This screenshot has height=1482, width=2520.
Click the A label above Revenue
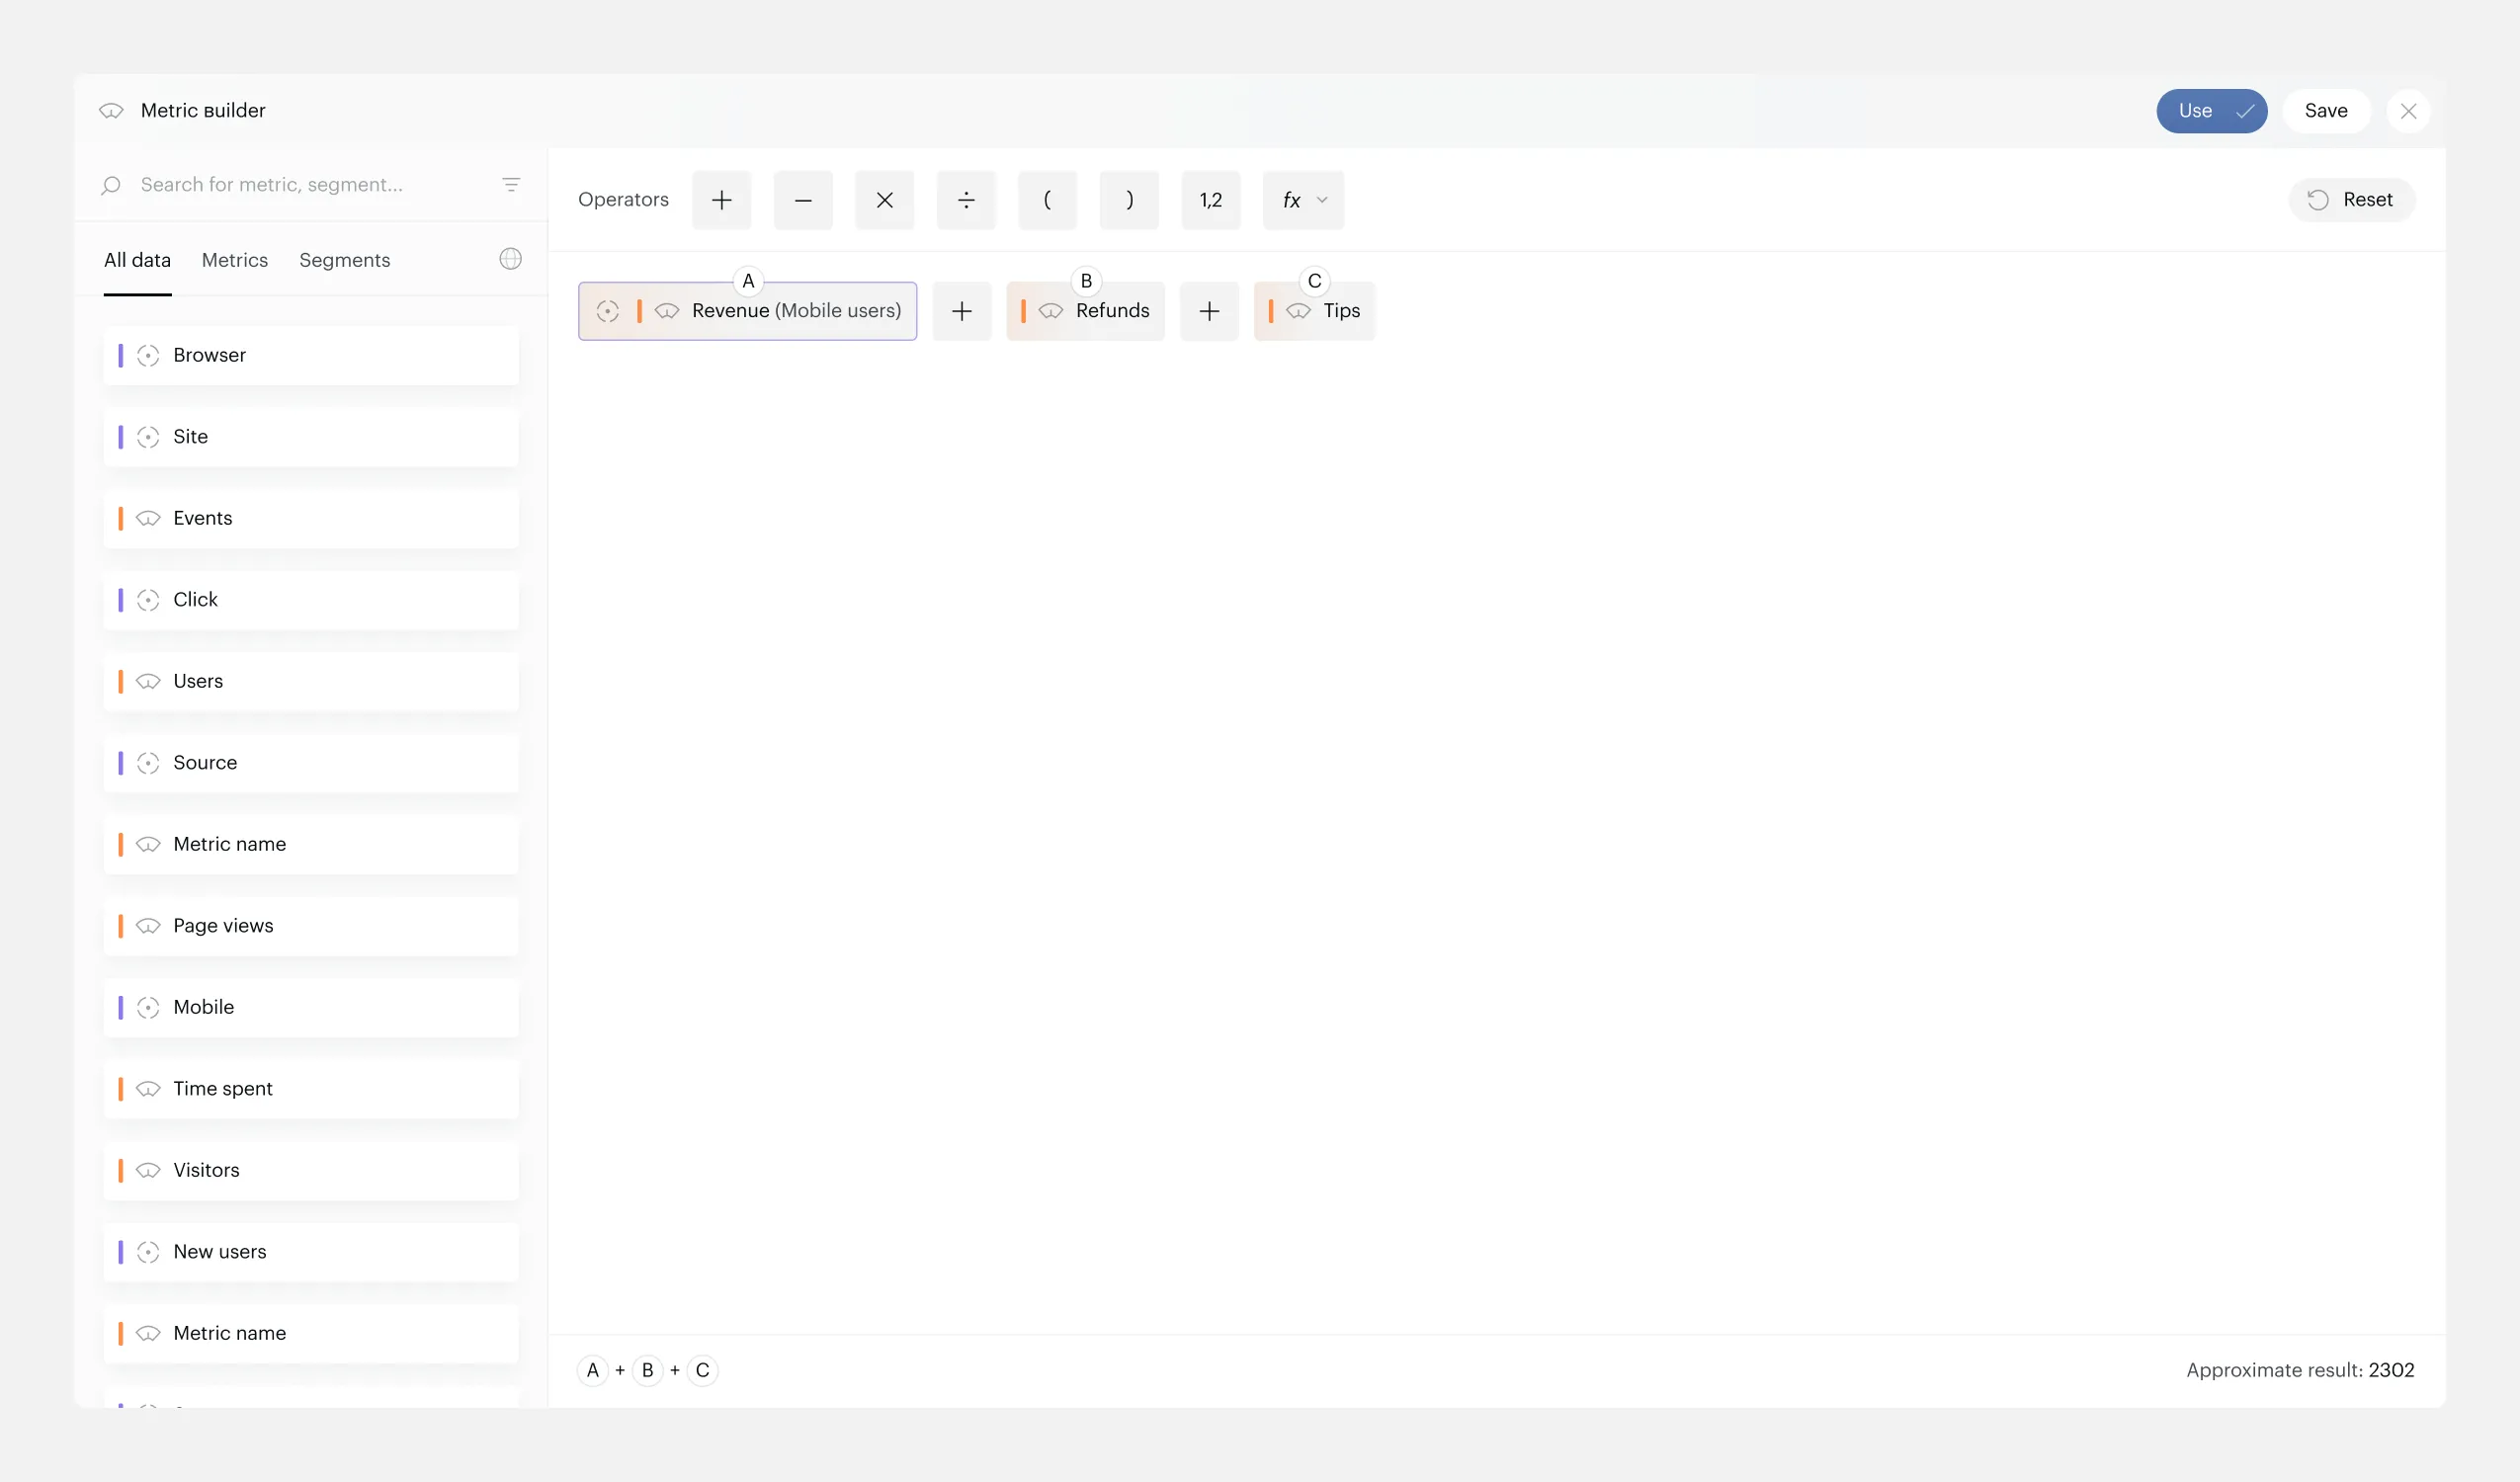748,281
